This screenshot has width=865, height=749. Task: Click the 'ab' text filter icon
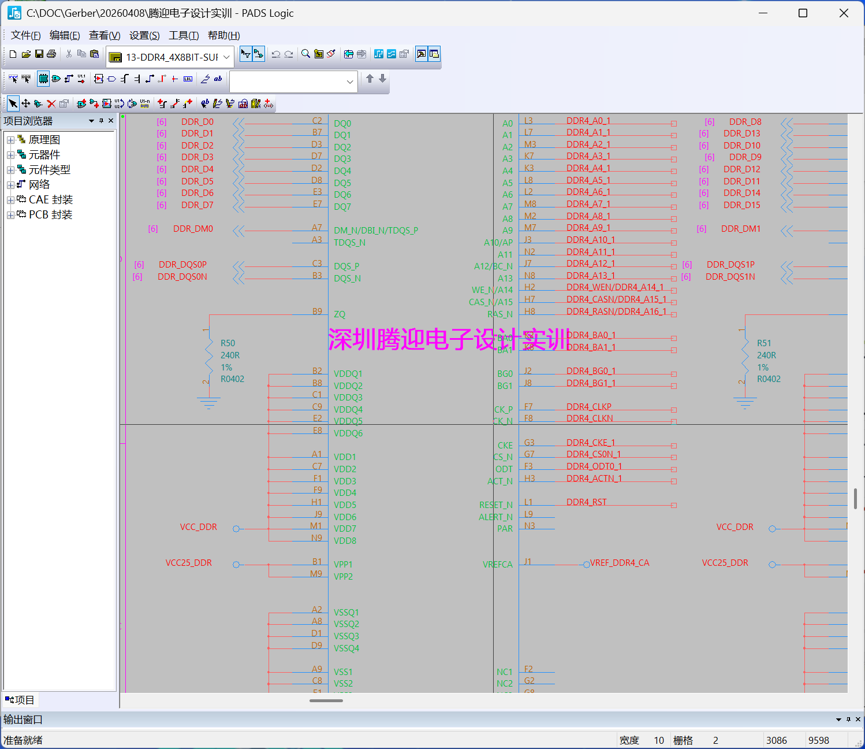coord(218,79)
